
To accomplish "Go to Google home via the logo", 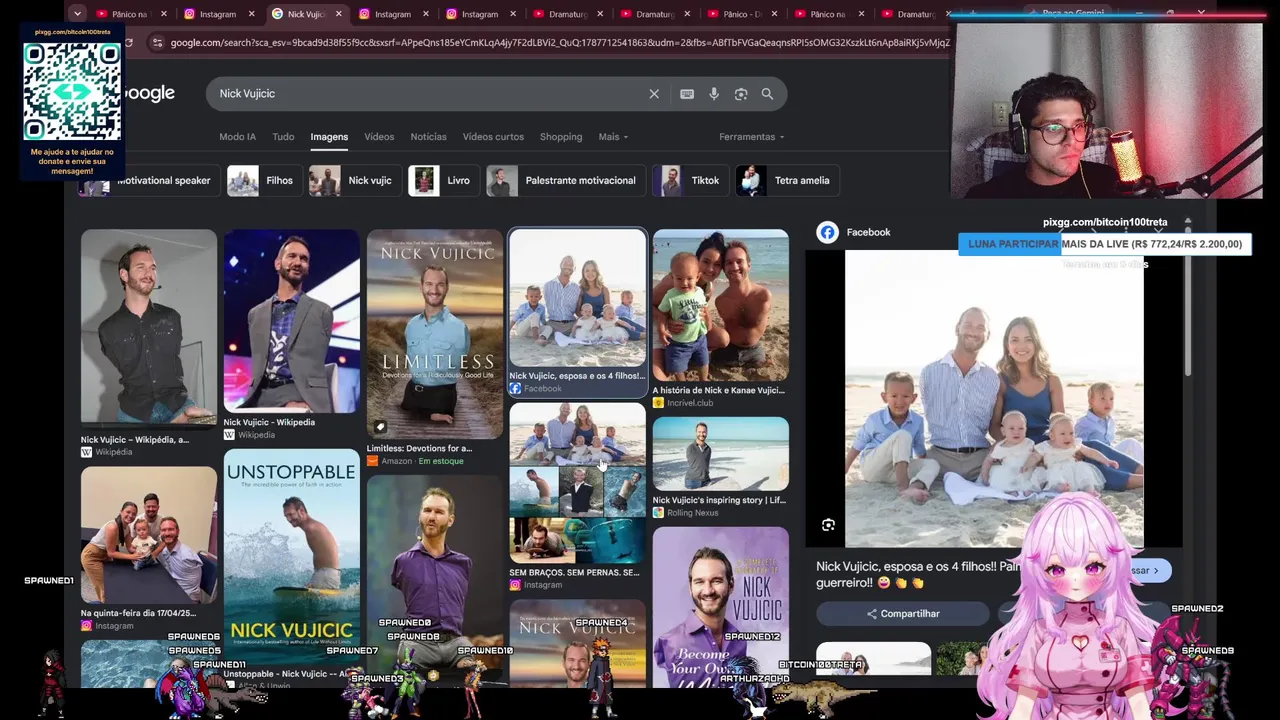I will point(150,93).
